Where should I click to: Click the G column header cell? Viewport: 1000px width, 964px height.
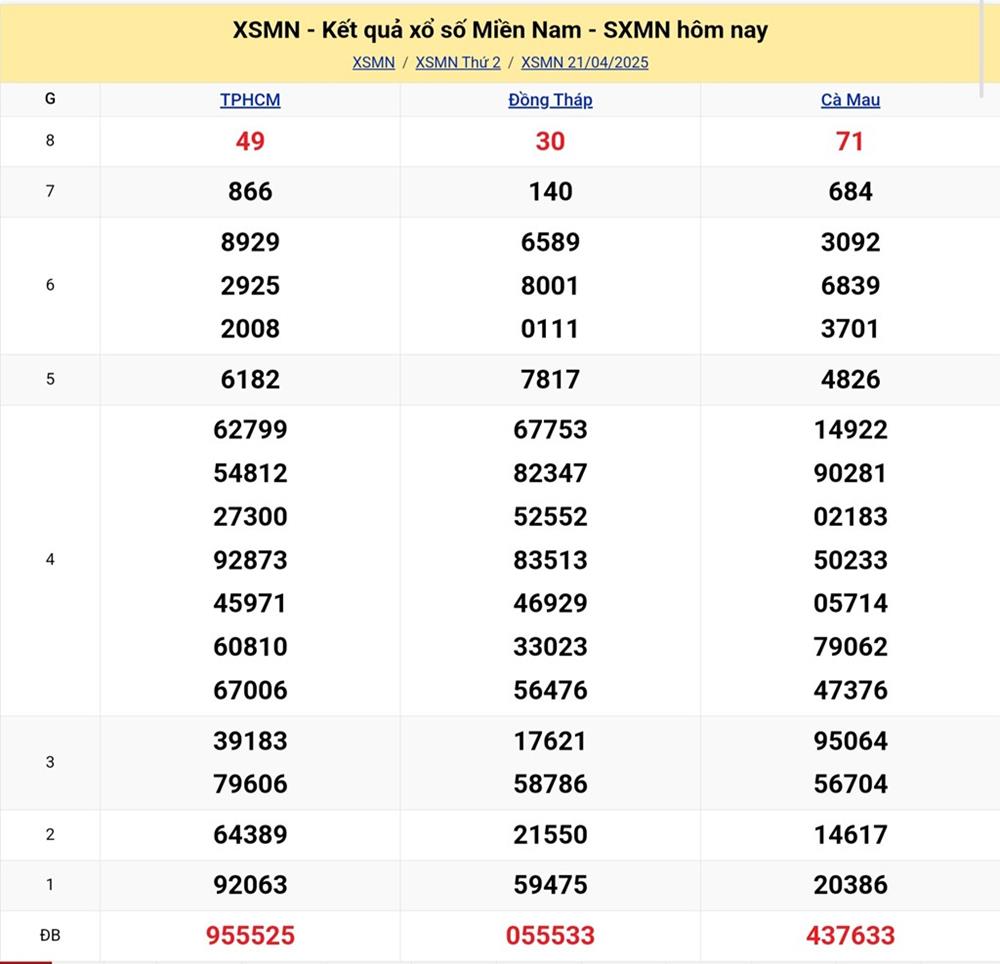[x=50, y=99]
